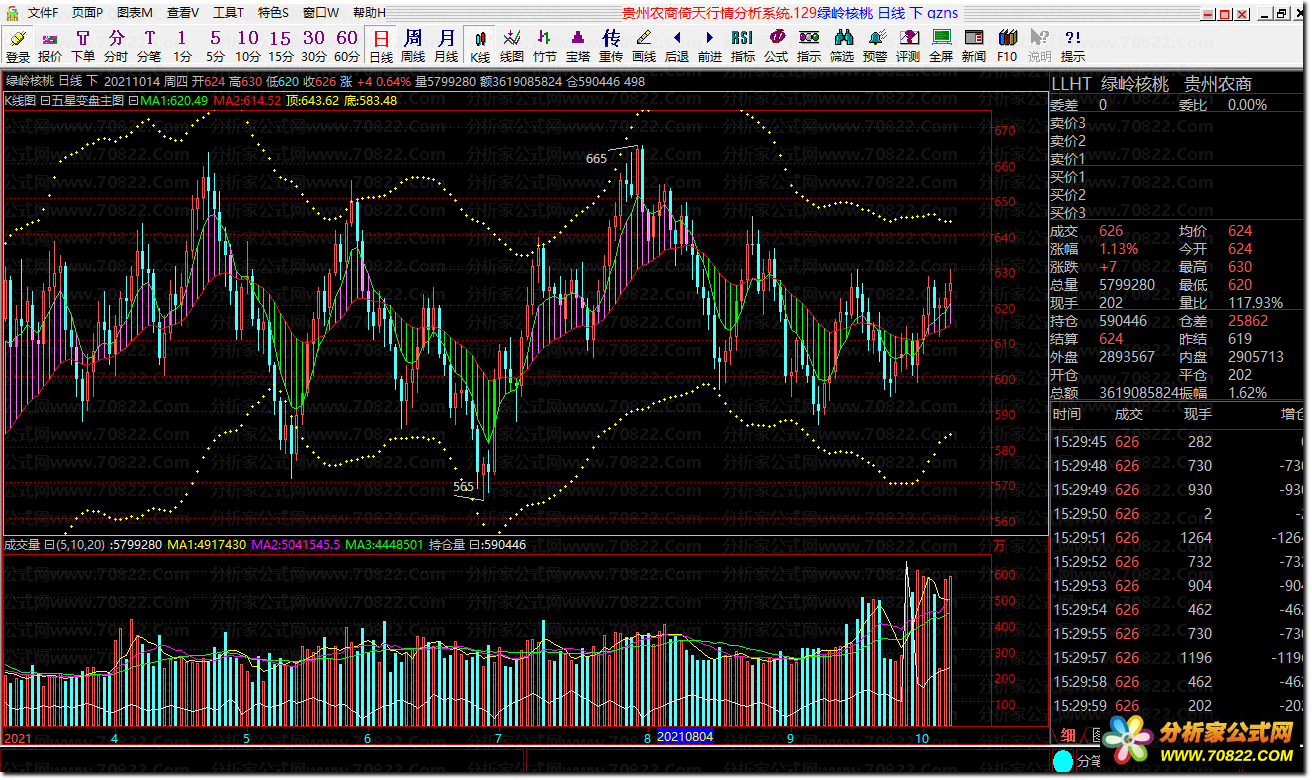Image resolution: width=1312 pixels, height=780 pixels.
Task: Click the 贵州农商 label in the quote panel header
Action: click(x=1218, y=84)
